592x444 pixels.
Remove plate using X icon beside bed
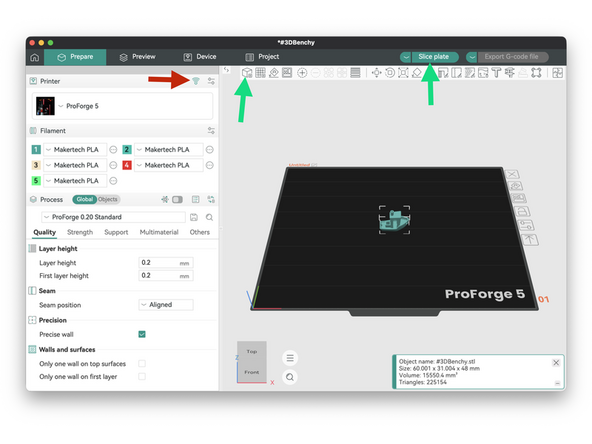512,174
